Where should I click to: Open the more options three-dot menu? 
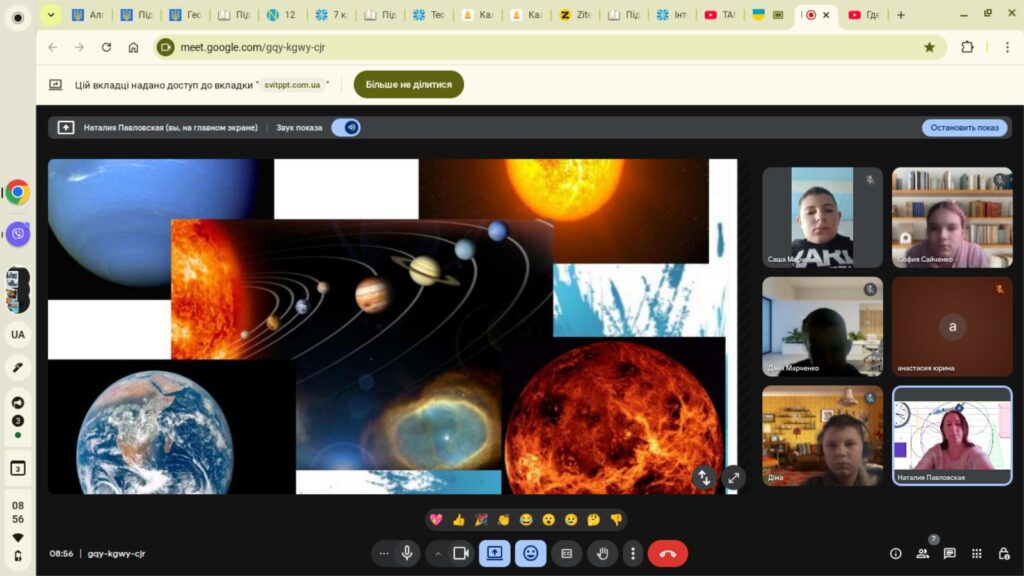632,553
